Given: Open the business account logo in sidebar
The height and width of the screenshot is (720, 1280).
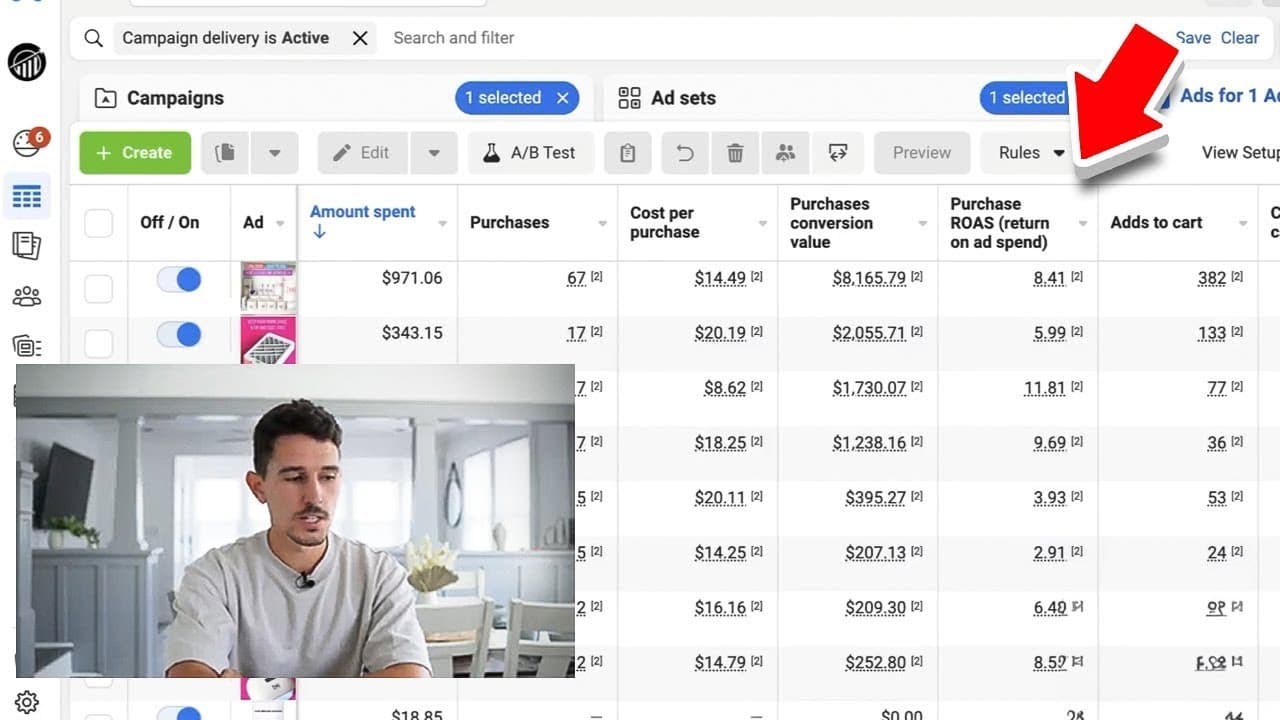Looking at the screenshot, I should click(x=27, y=62).
